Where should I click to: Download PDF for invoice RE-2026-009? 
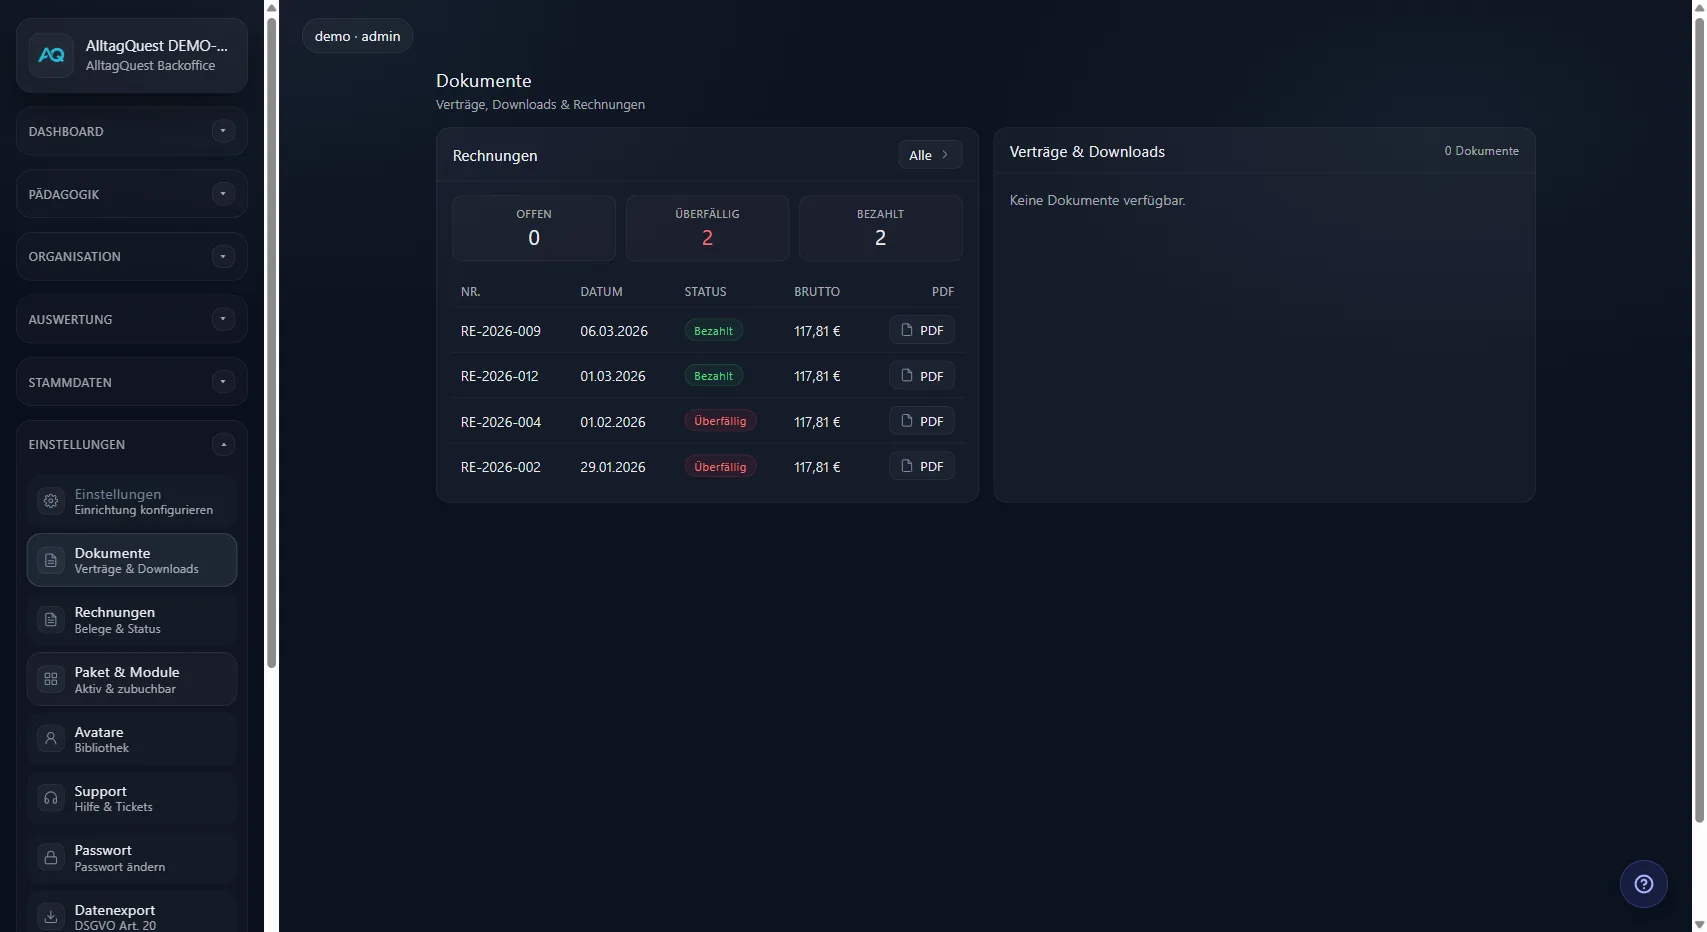tap(921, 330)
